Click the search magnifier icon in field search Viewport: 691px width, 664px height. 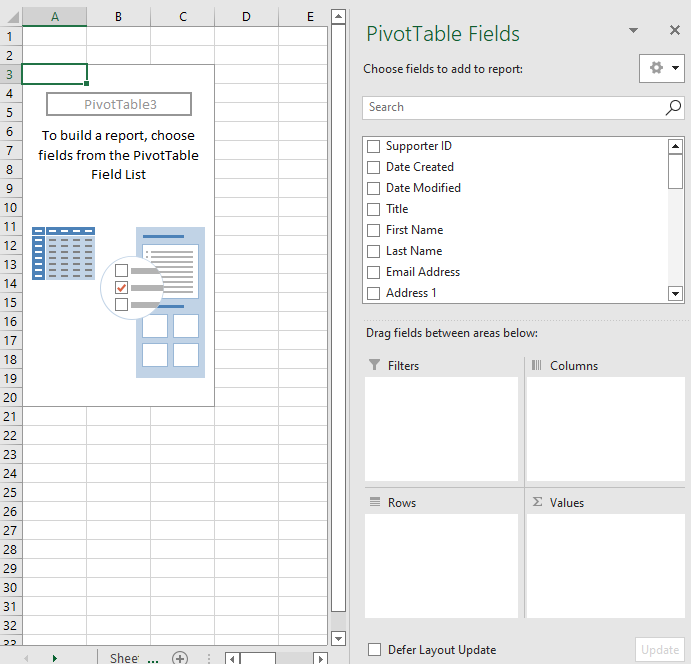pyautogui.click(x=673, y=107)
